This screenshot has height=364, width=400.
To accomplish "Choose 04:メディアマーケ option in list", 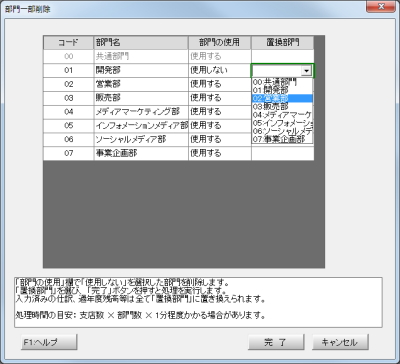I will coord(282,115).
